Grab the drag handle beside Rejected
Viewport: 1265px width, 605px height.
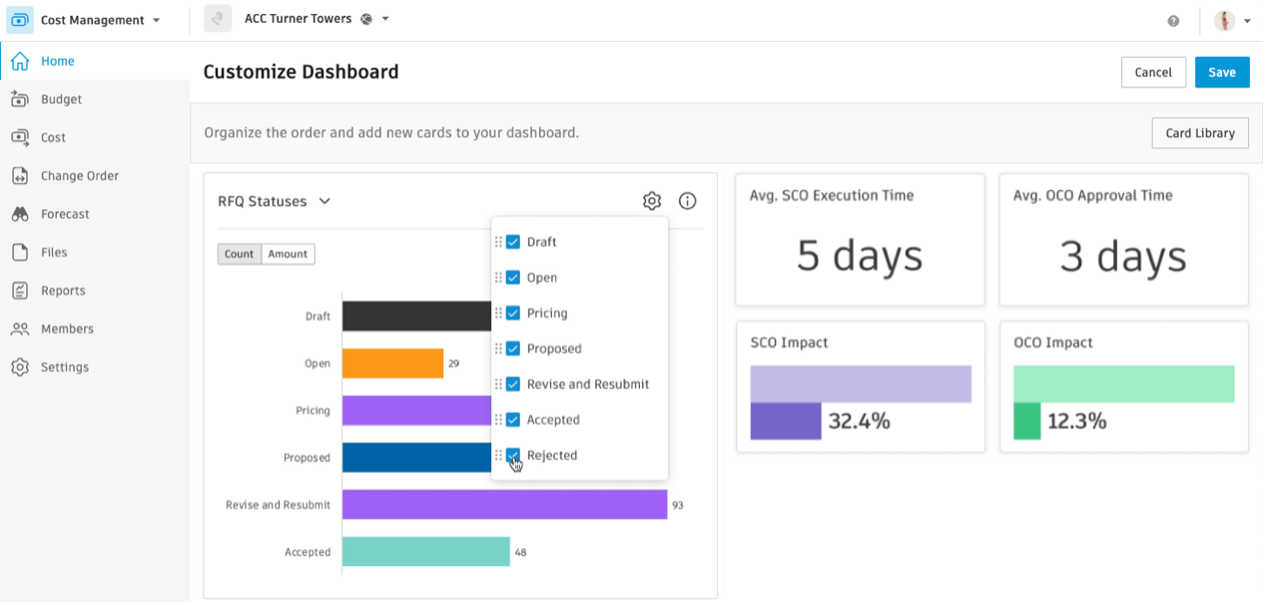[499, 455]
